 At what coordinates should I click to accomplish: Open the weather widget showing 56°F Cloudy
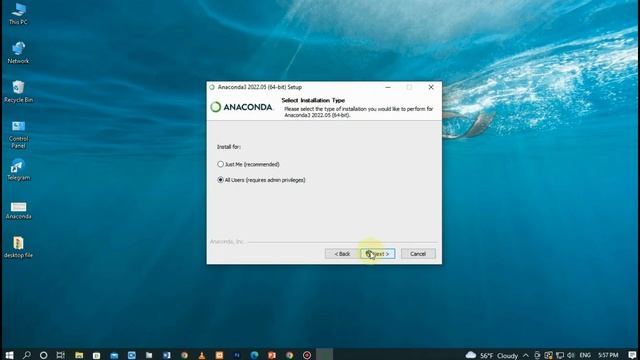point(492,355)
